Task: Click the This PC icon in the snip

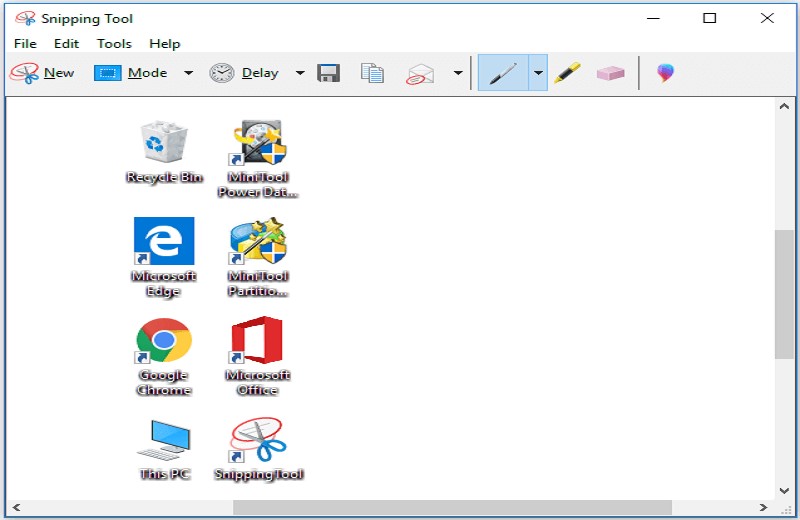Action: 164,440
